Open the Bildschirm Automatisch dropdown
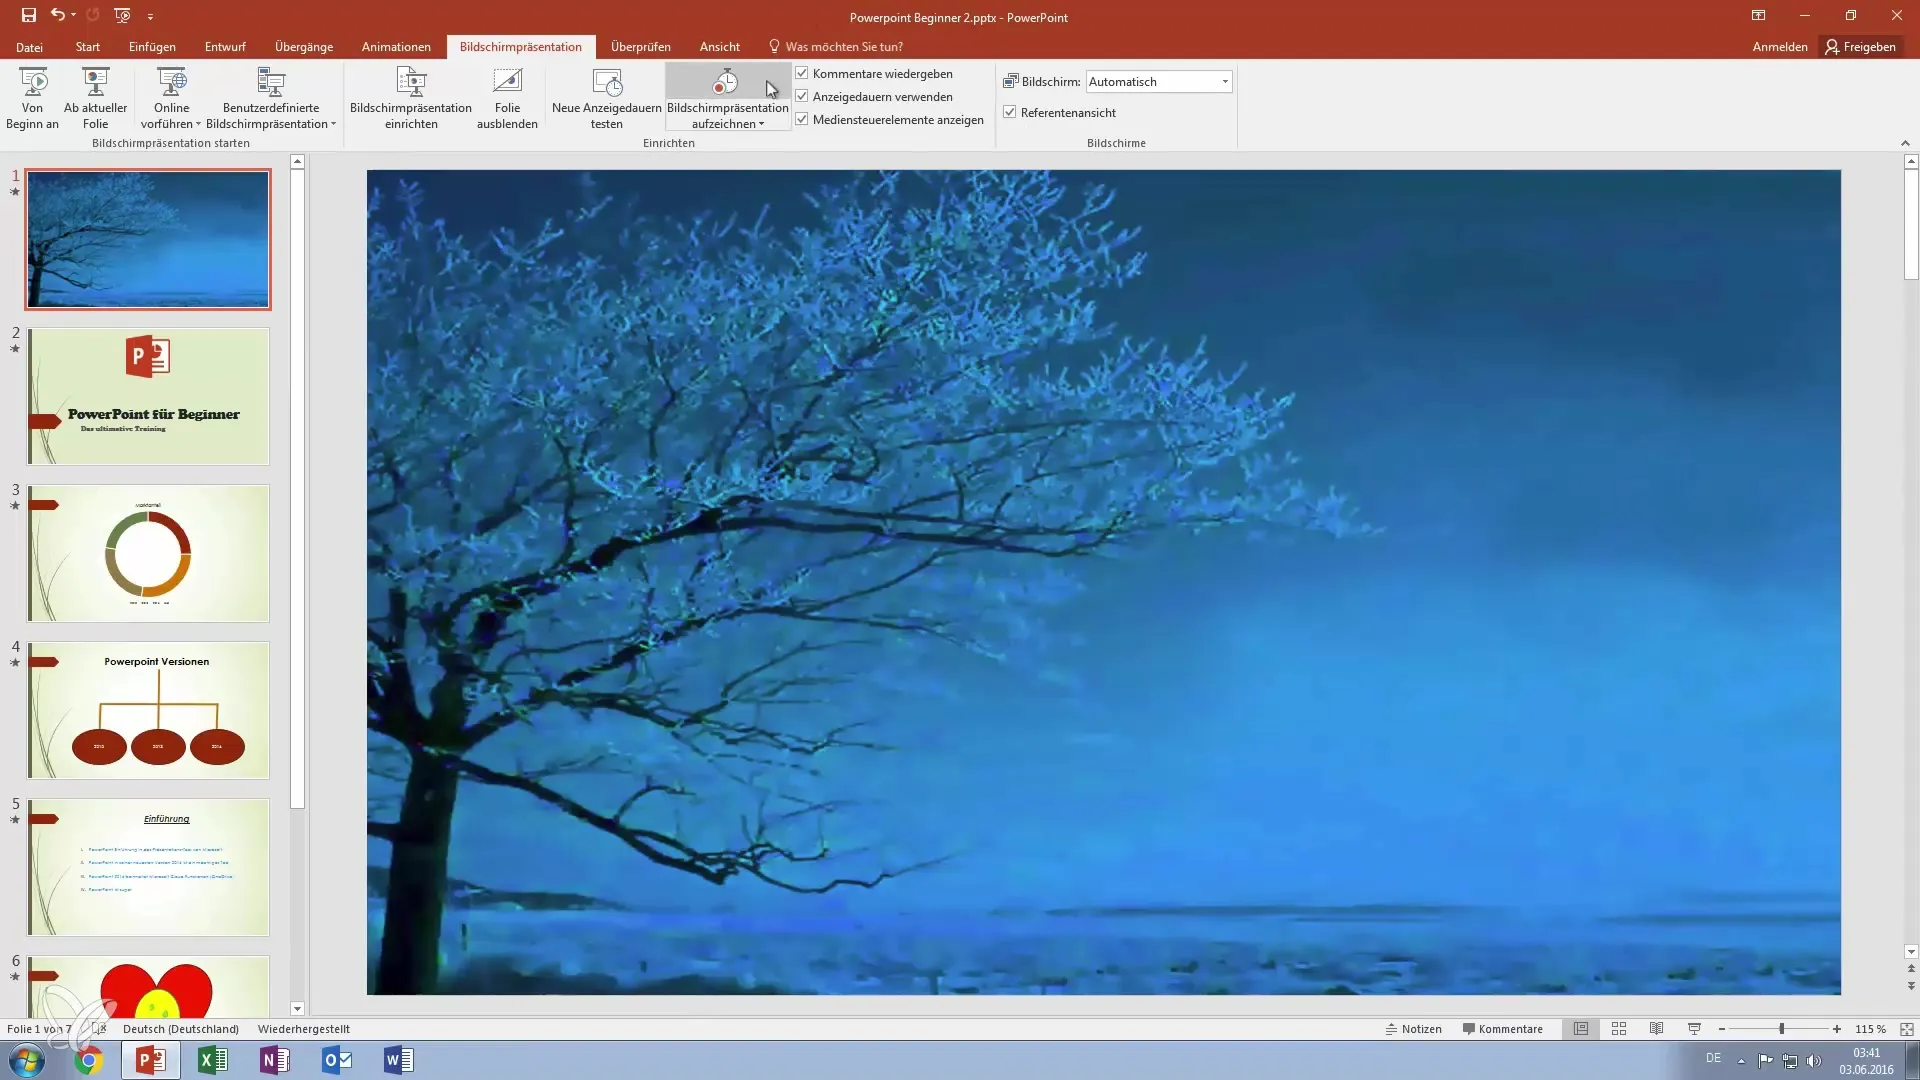Viewport: 1920px width, 1080px height. click(x=1225, y=82)
